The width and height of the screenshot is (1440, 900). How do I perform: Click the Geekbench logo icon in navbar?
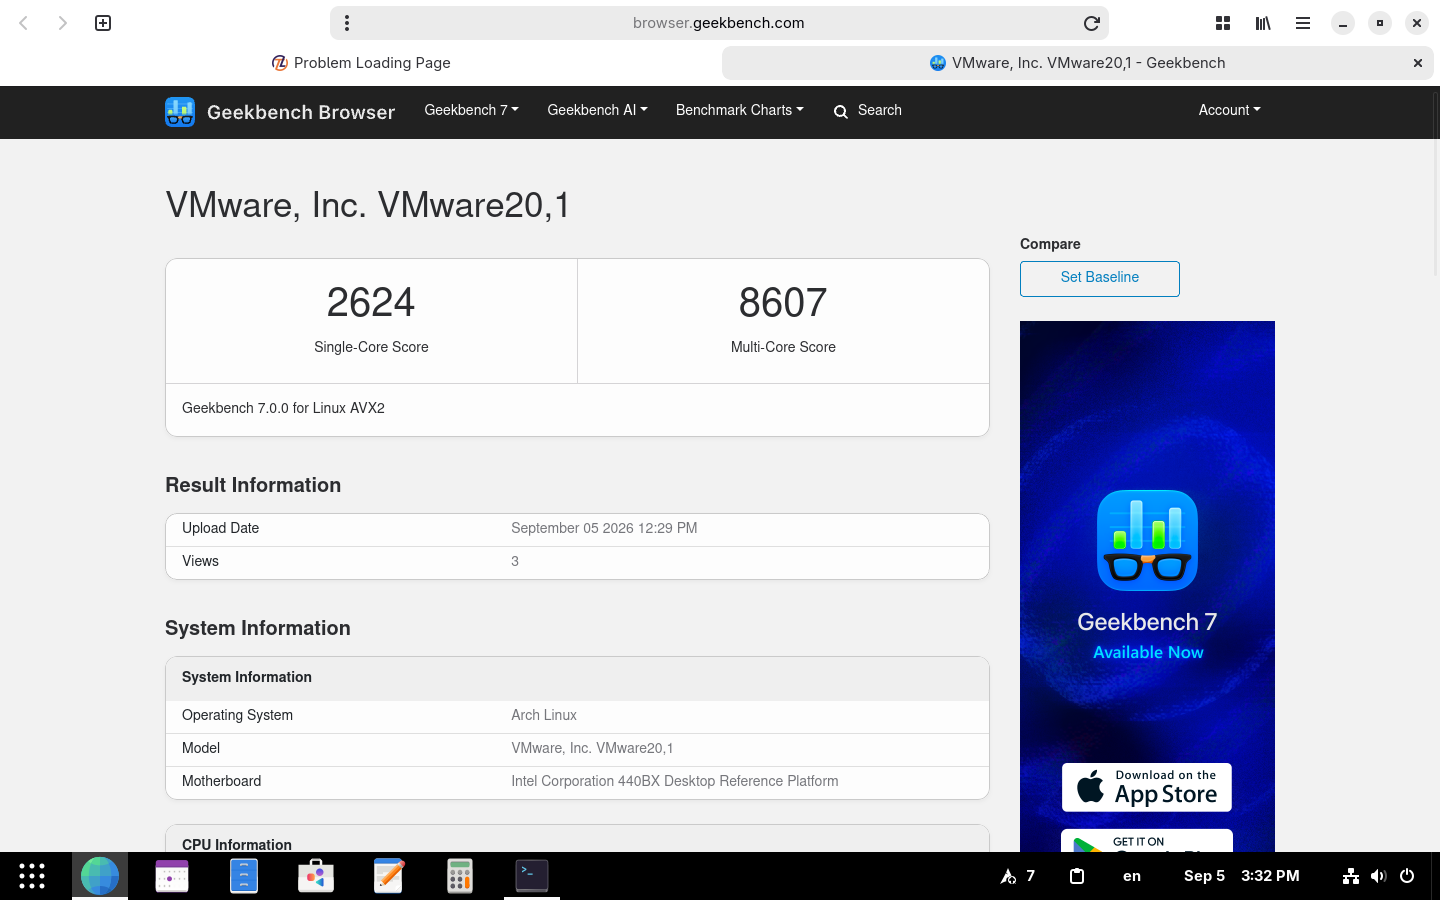pos(180,112)
